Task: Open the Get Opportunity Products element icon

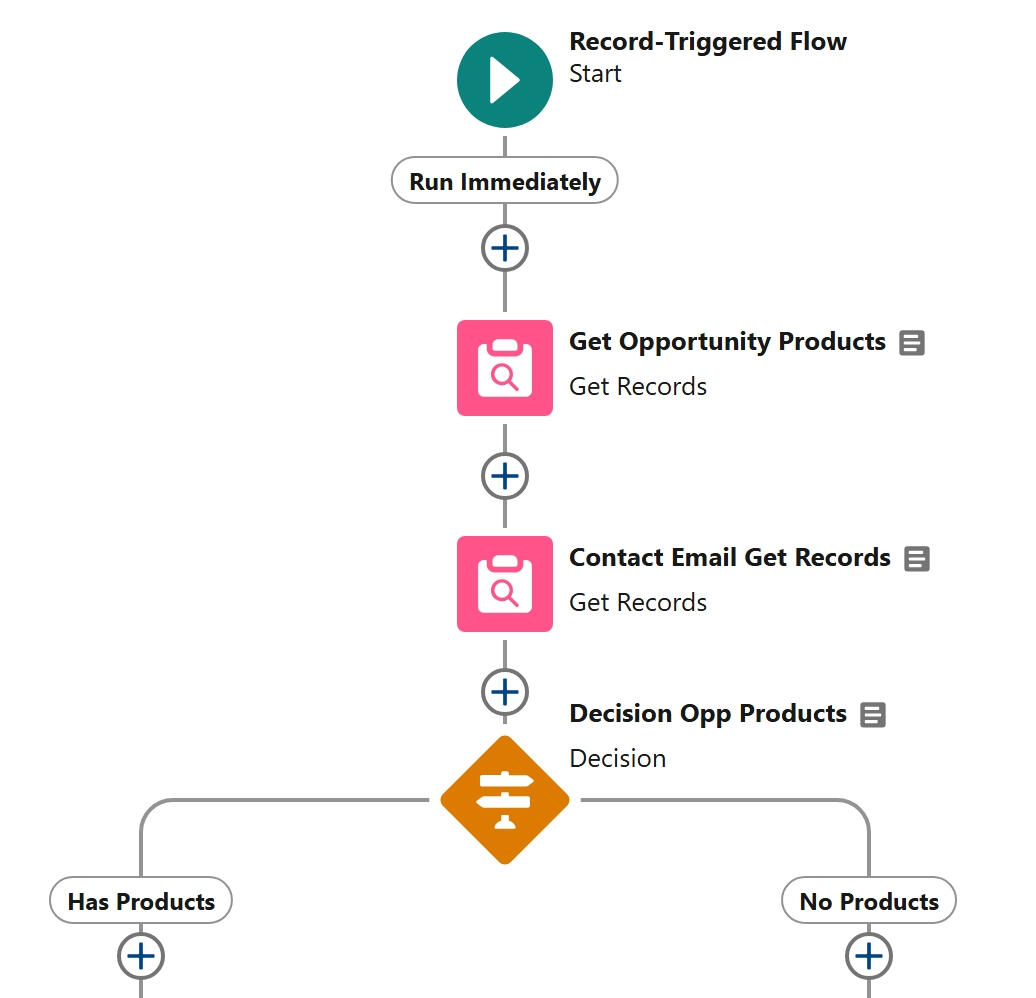Action: point(504,368)
